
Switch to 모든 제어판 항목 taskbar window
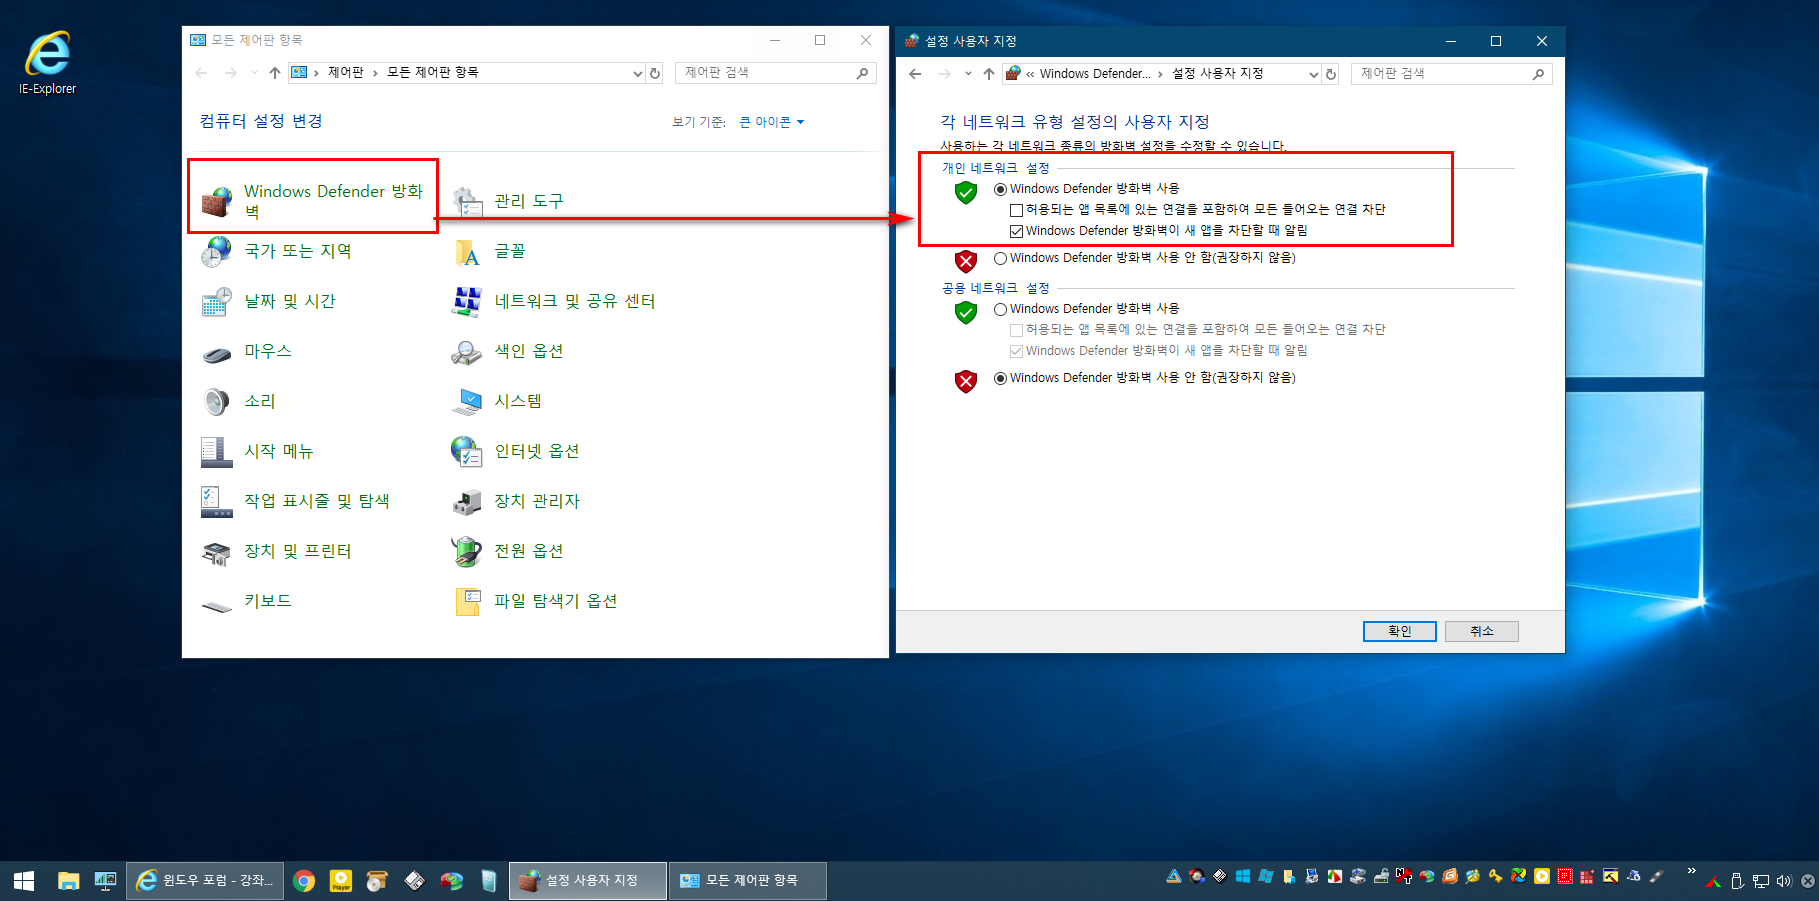point(748,880)
